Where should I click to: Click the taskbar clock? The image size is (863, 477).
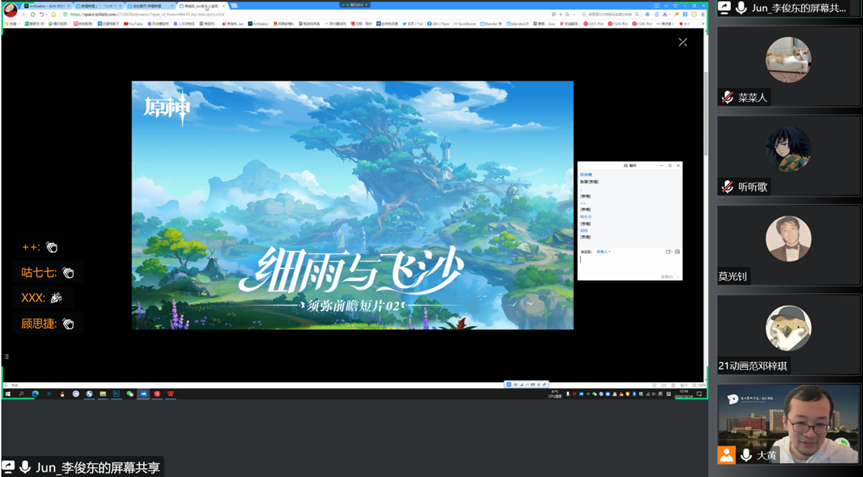682,394
